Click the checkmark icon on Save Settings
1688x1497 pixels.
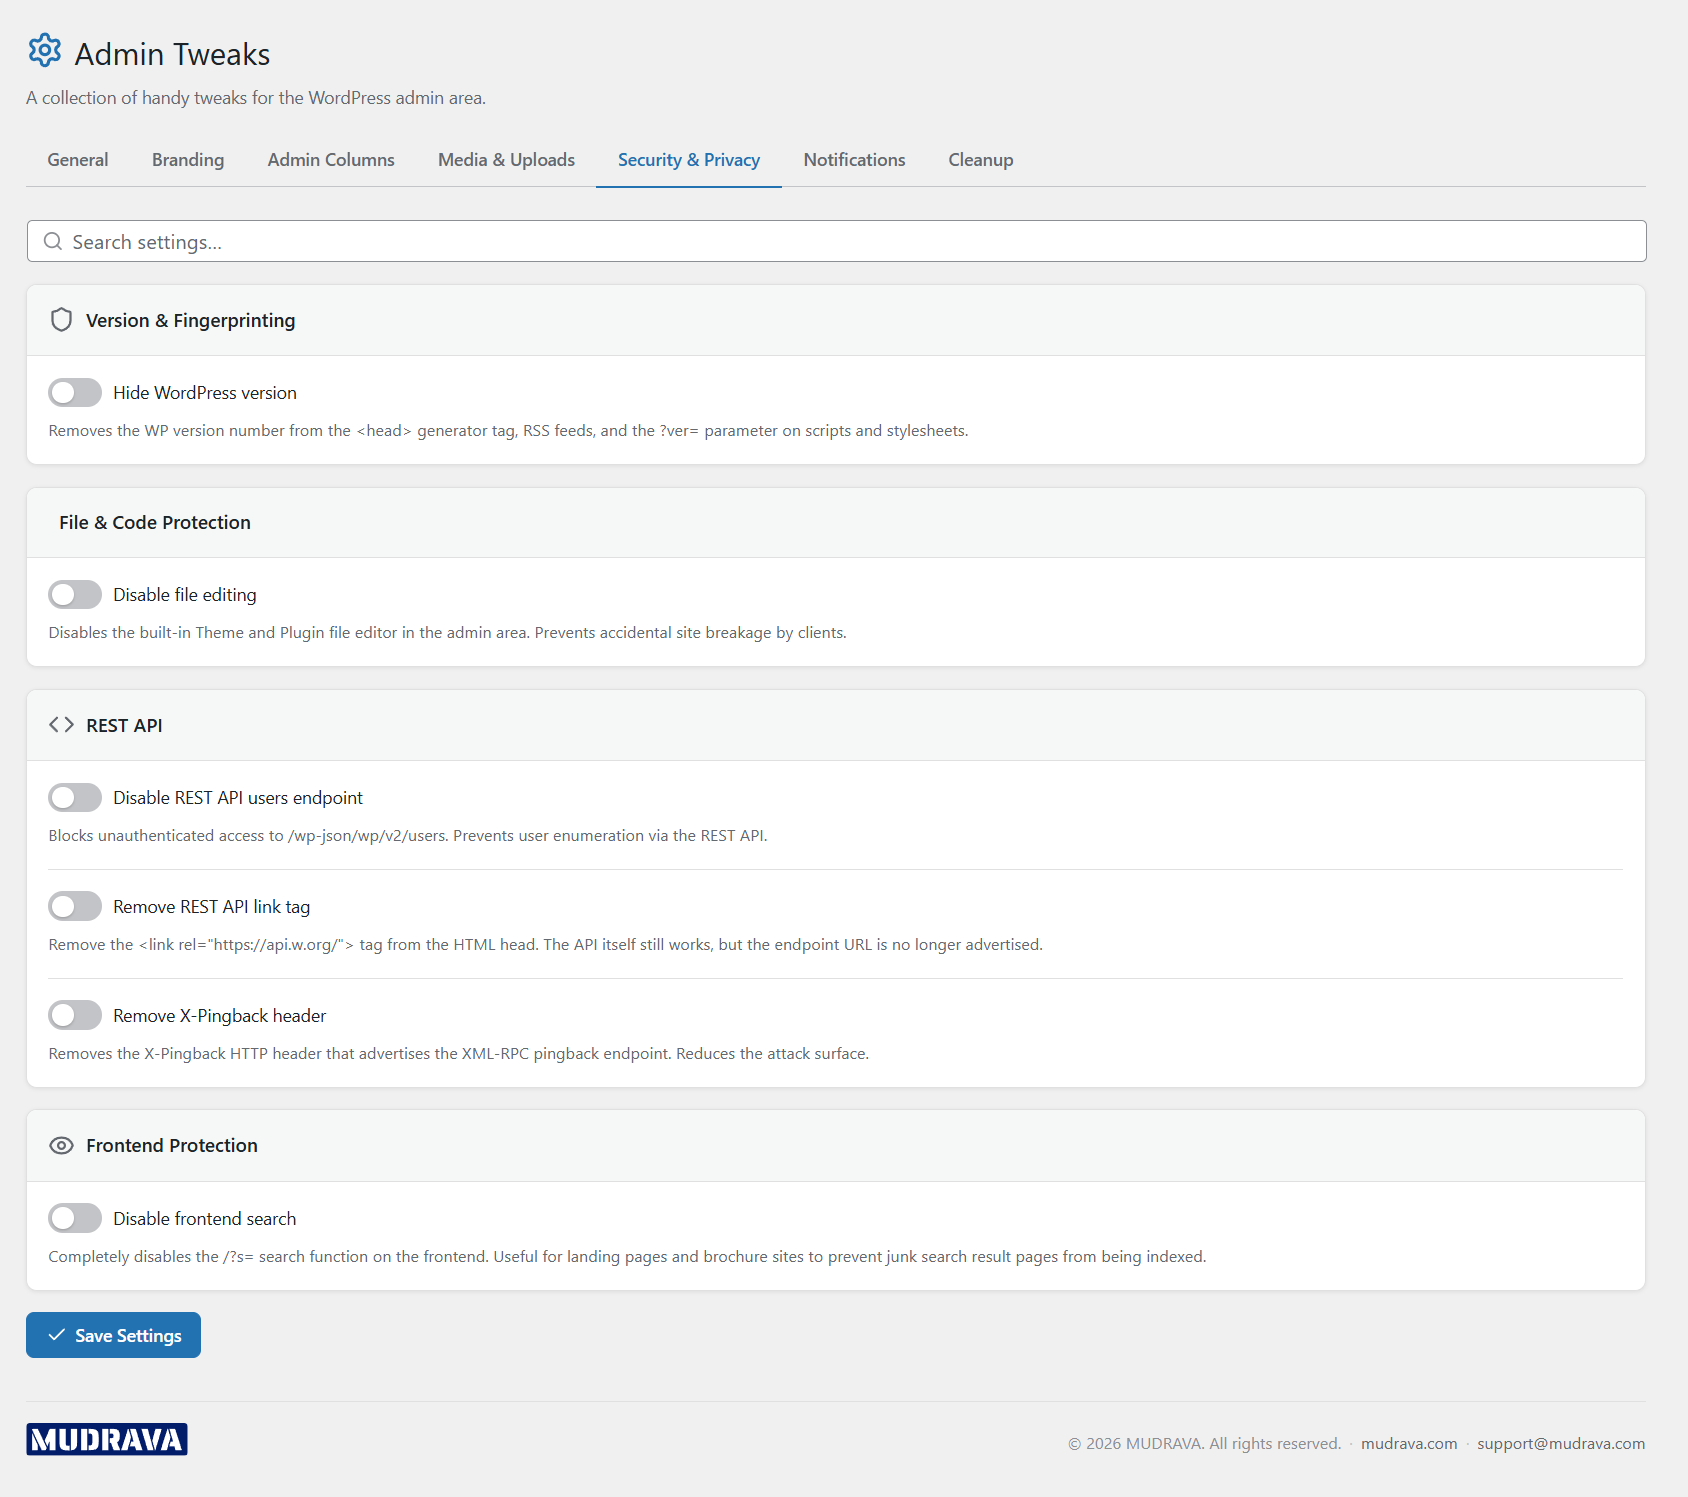(58, 1334)
